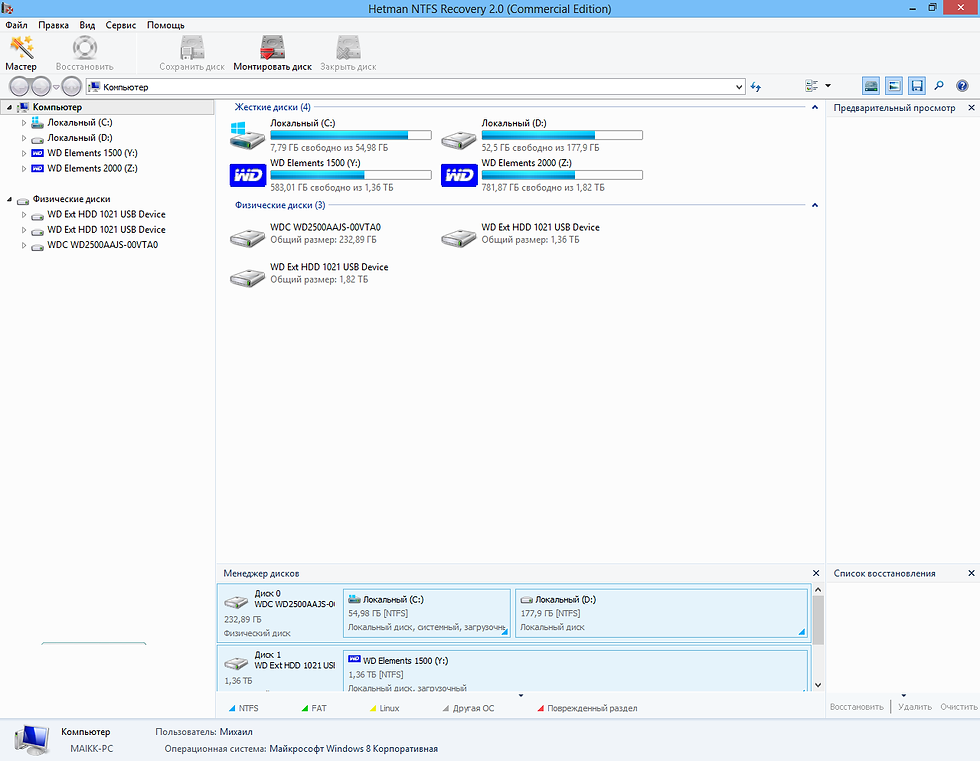Open the view options dropdown arrow
This screenshot has height=761, width=980.
(828, 86)
